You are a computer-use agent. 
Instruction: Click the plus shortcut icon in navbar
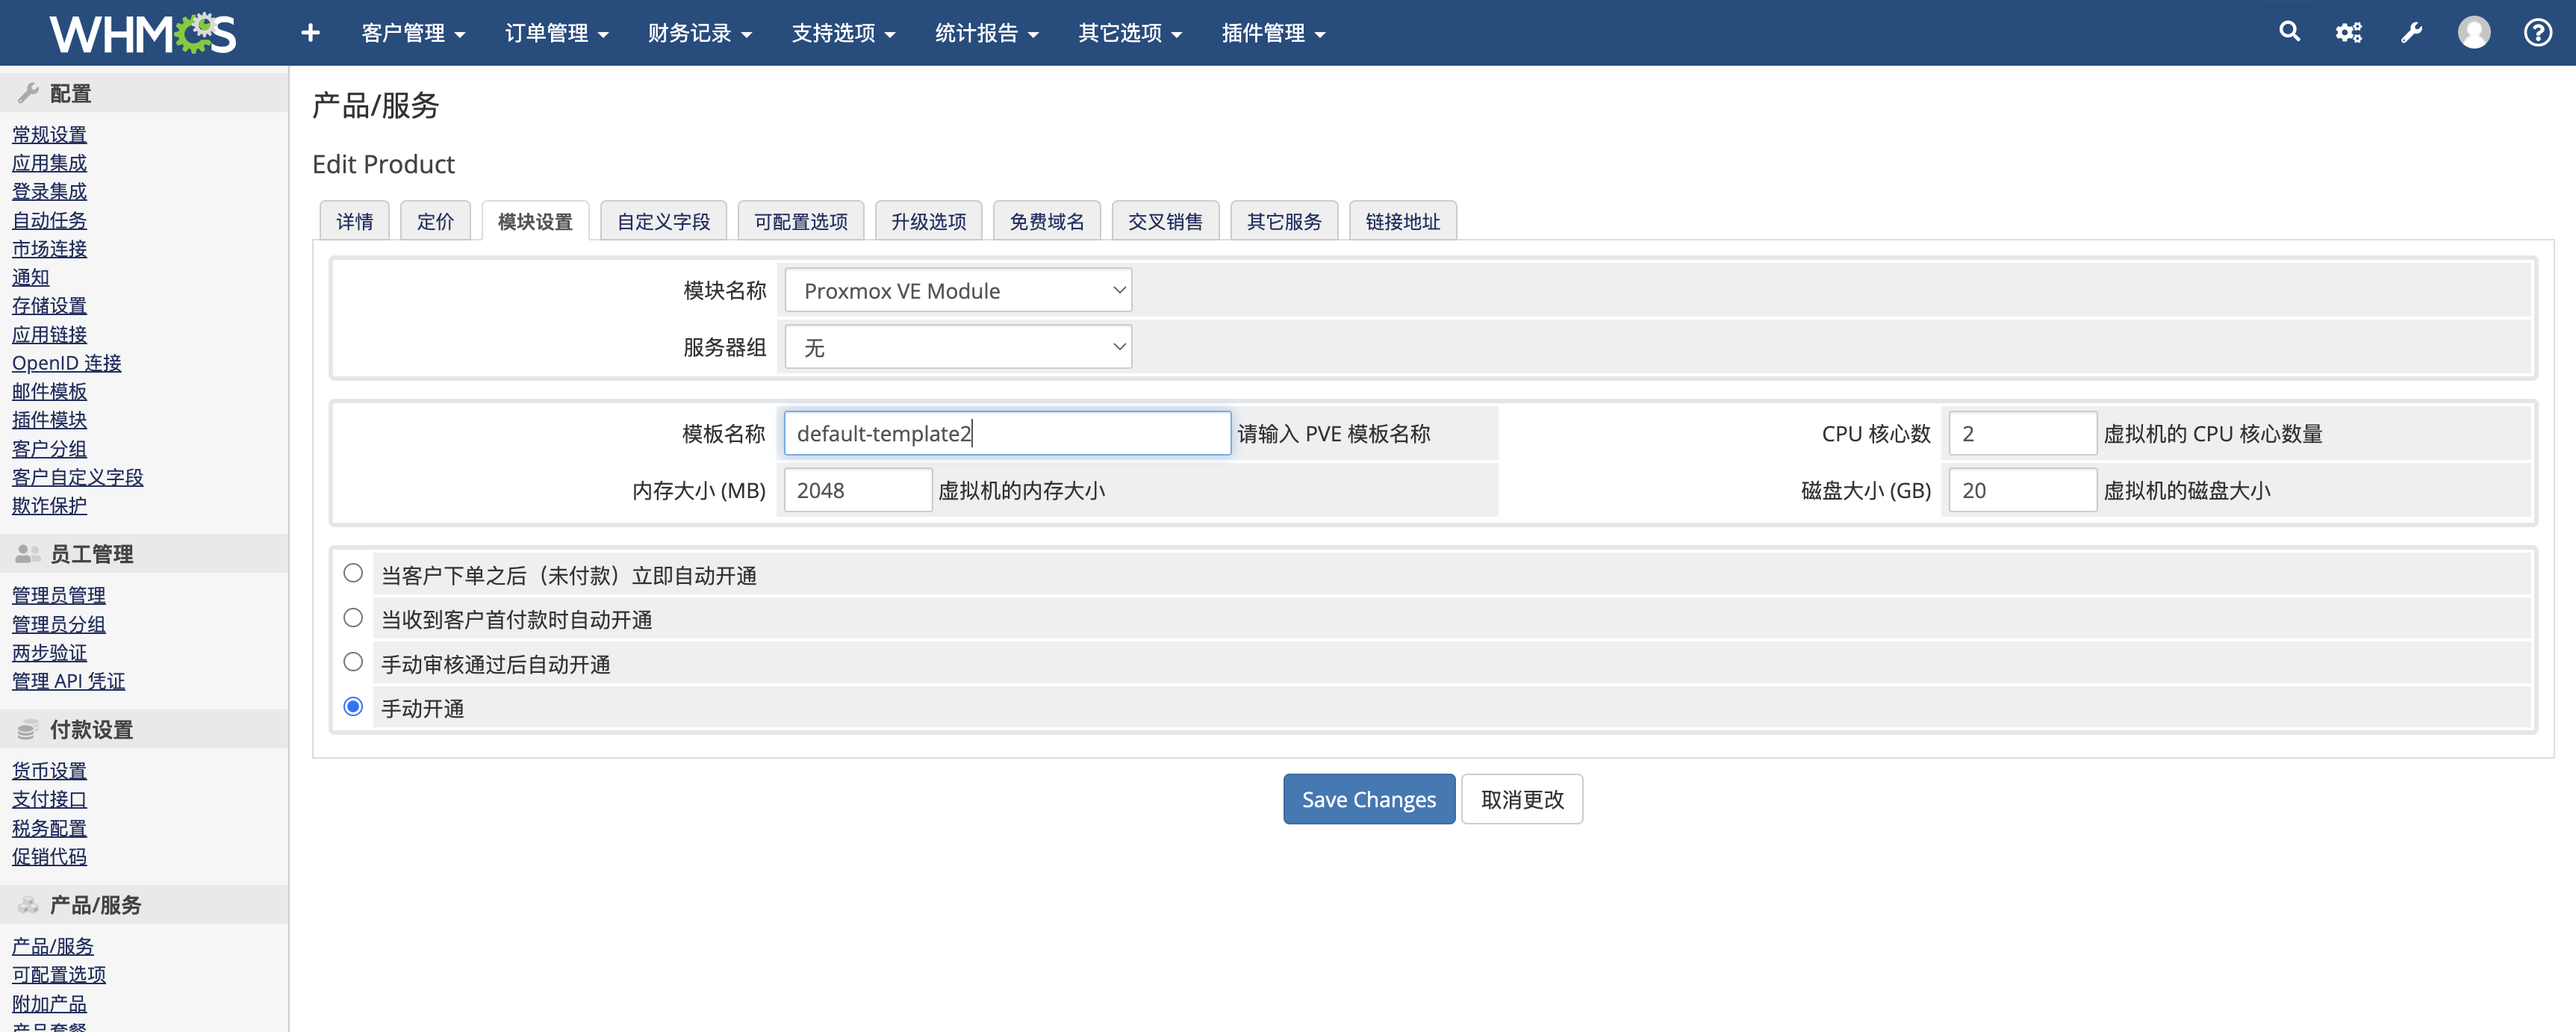[309, 32]
